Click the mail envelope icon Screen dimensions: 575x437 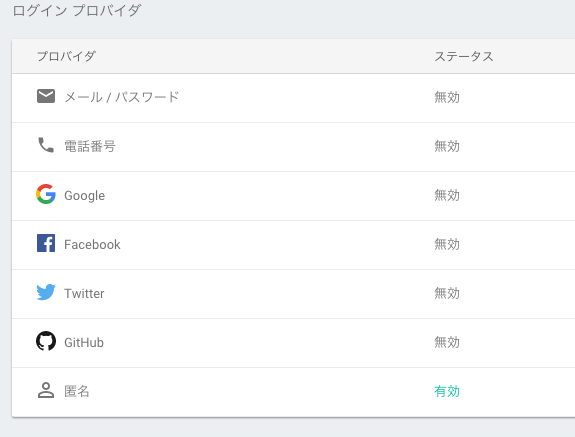46,96
